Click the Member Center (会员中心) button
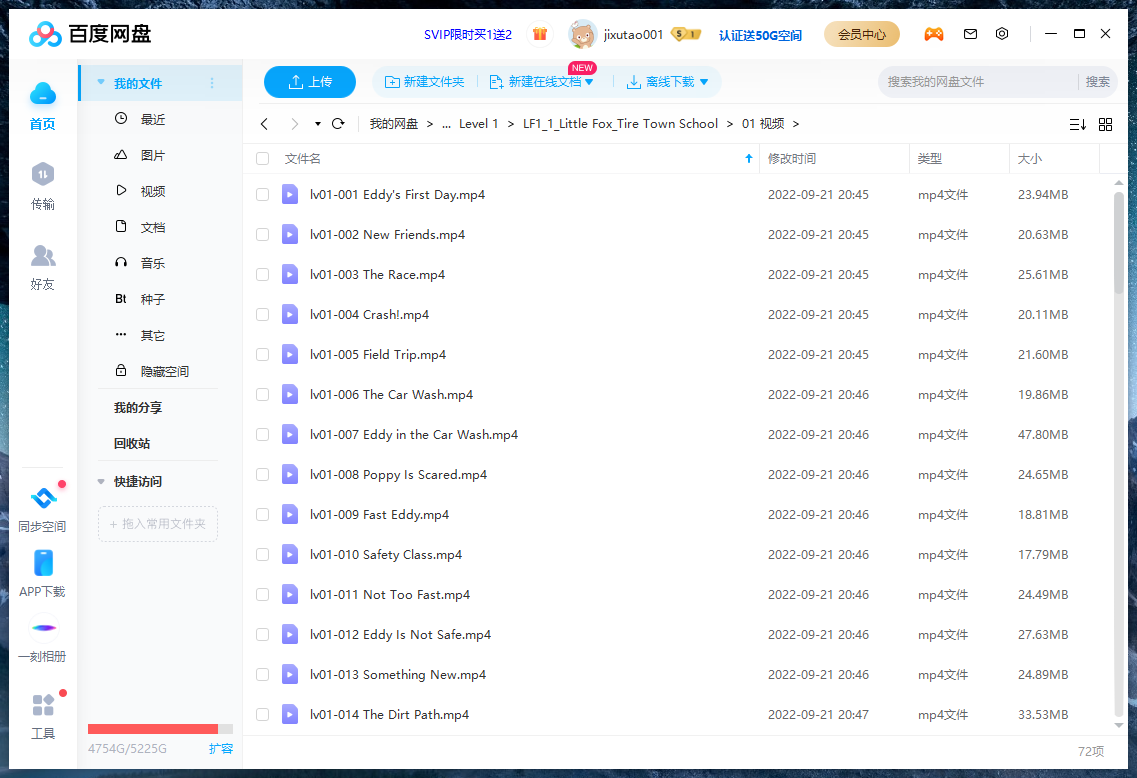Image resolution: width=1137 pixels, height=778 pixels. tap(861, 34)
